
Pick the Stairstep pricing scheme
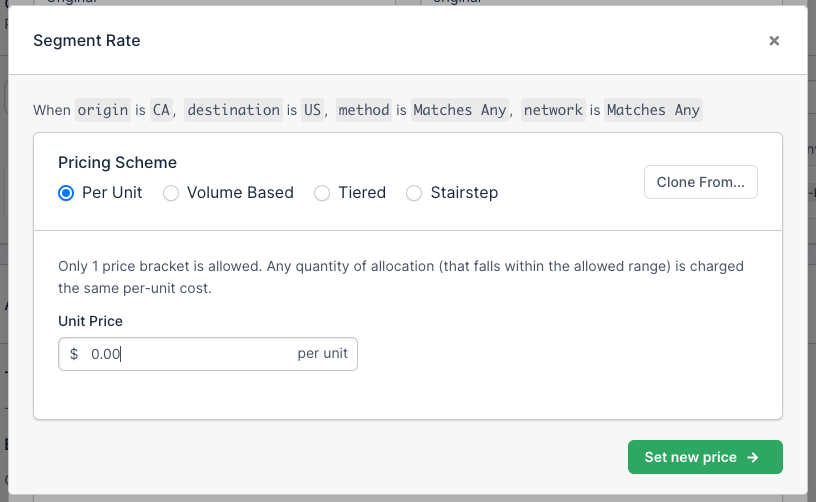pyautogui.click(x=414, y=193)
